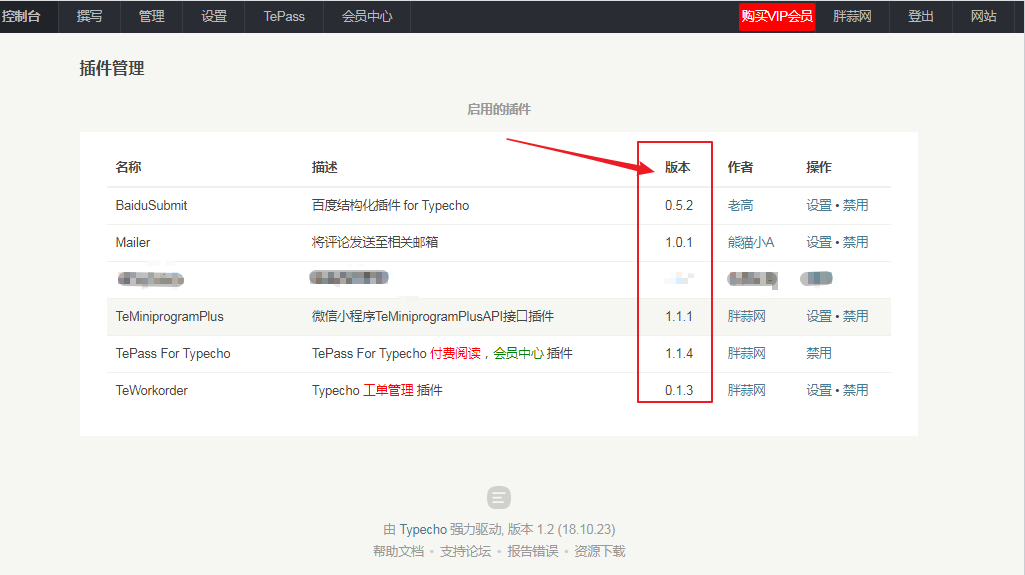The height and width of the screenshot is (575, 1025).
Task: Open 设置 for BaiduSubmit plugin
Action: [819, 205]
